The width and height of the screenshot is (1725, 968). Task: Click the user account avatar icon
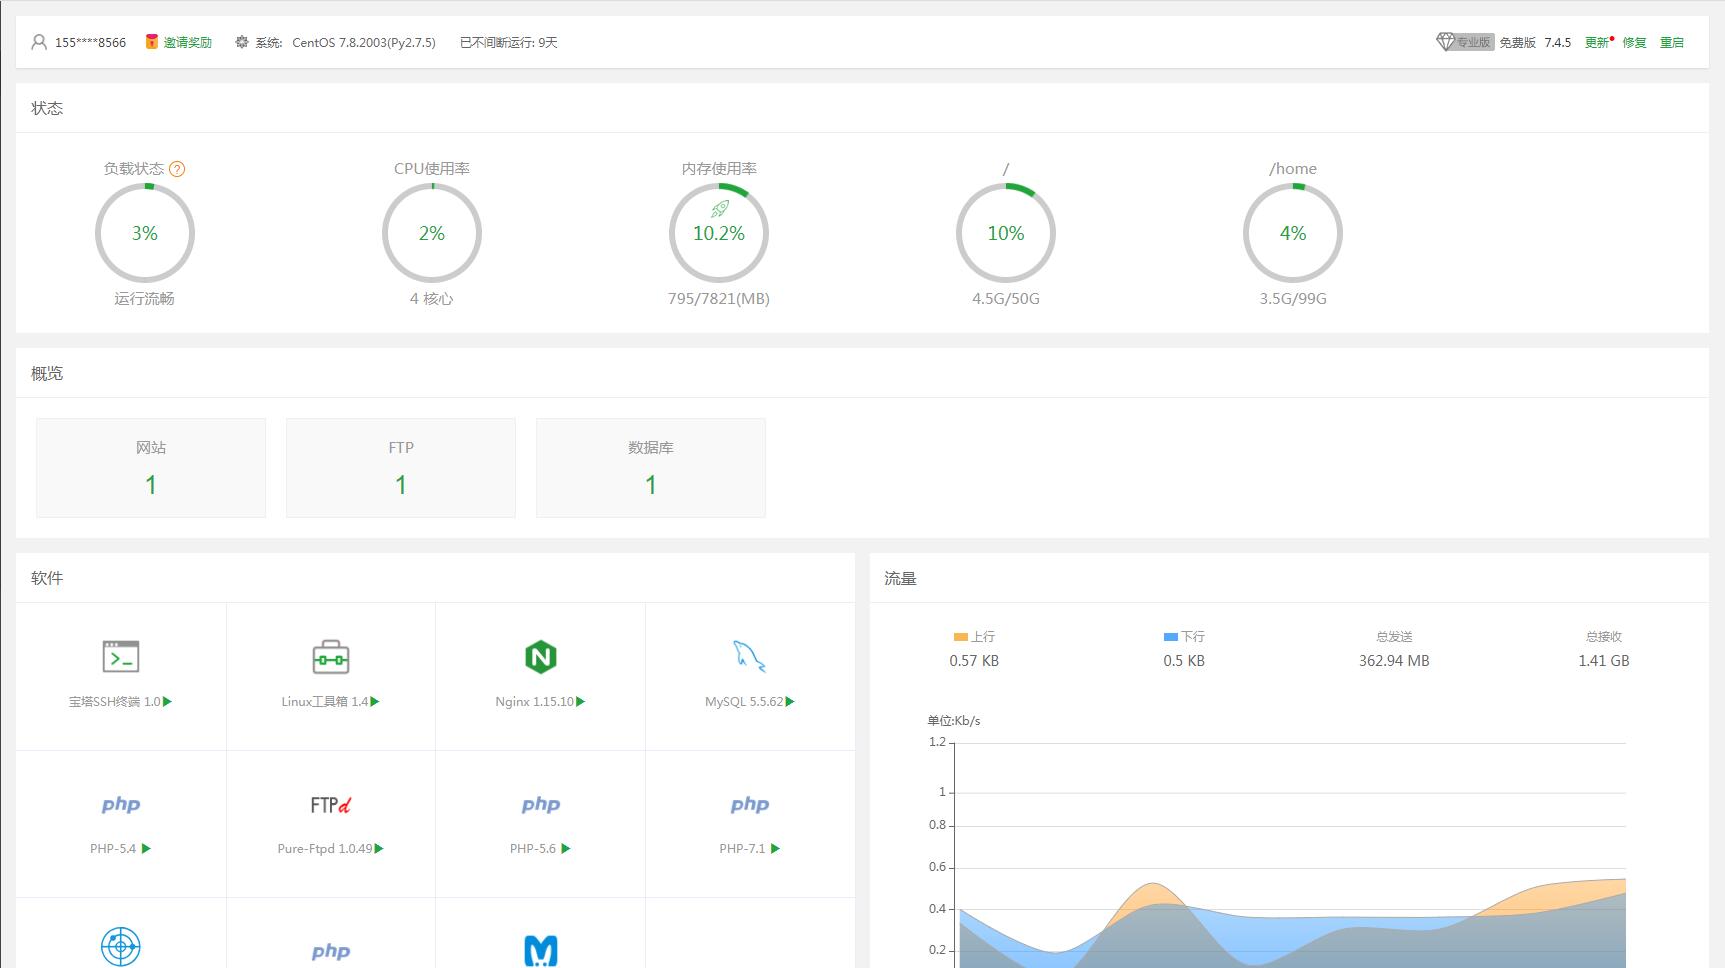point(39,42)
